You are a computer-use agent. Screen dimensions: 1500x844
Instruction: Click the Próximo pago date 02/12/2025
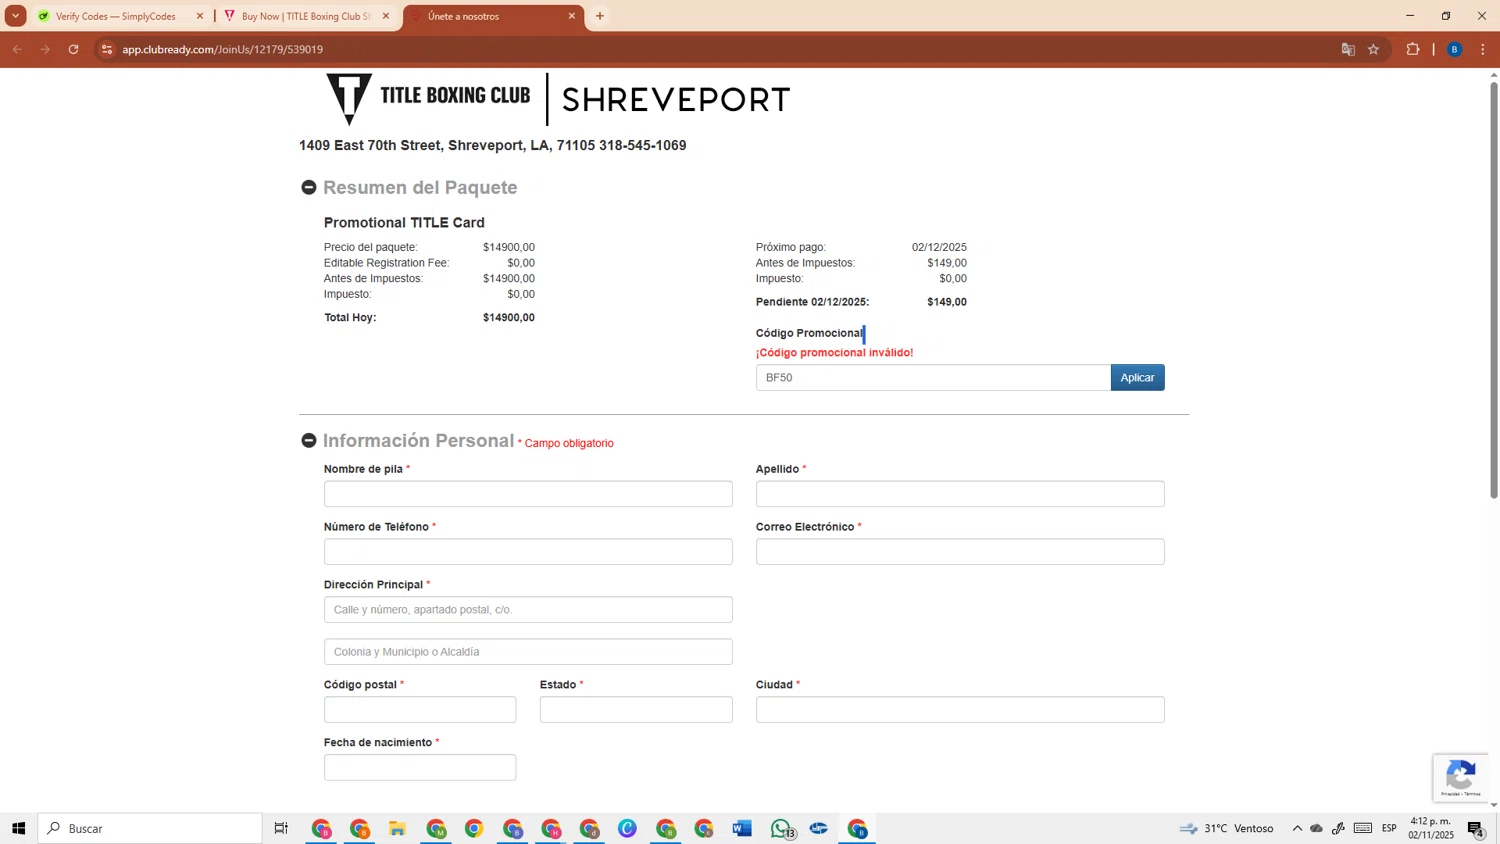939,247
